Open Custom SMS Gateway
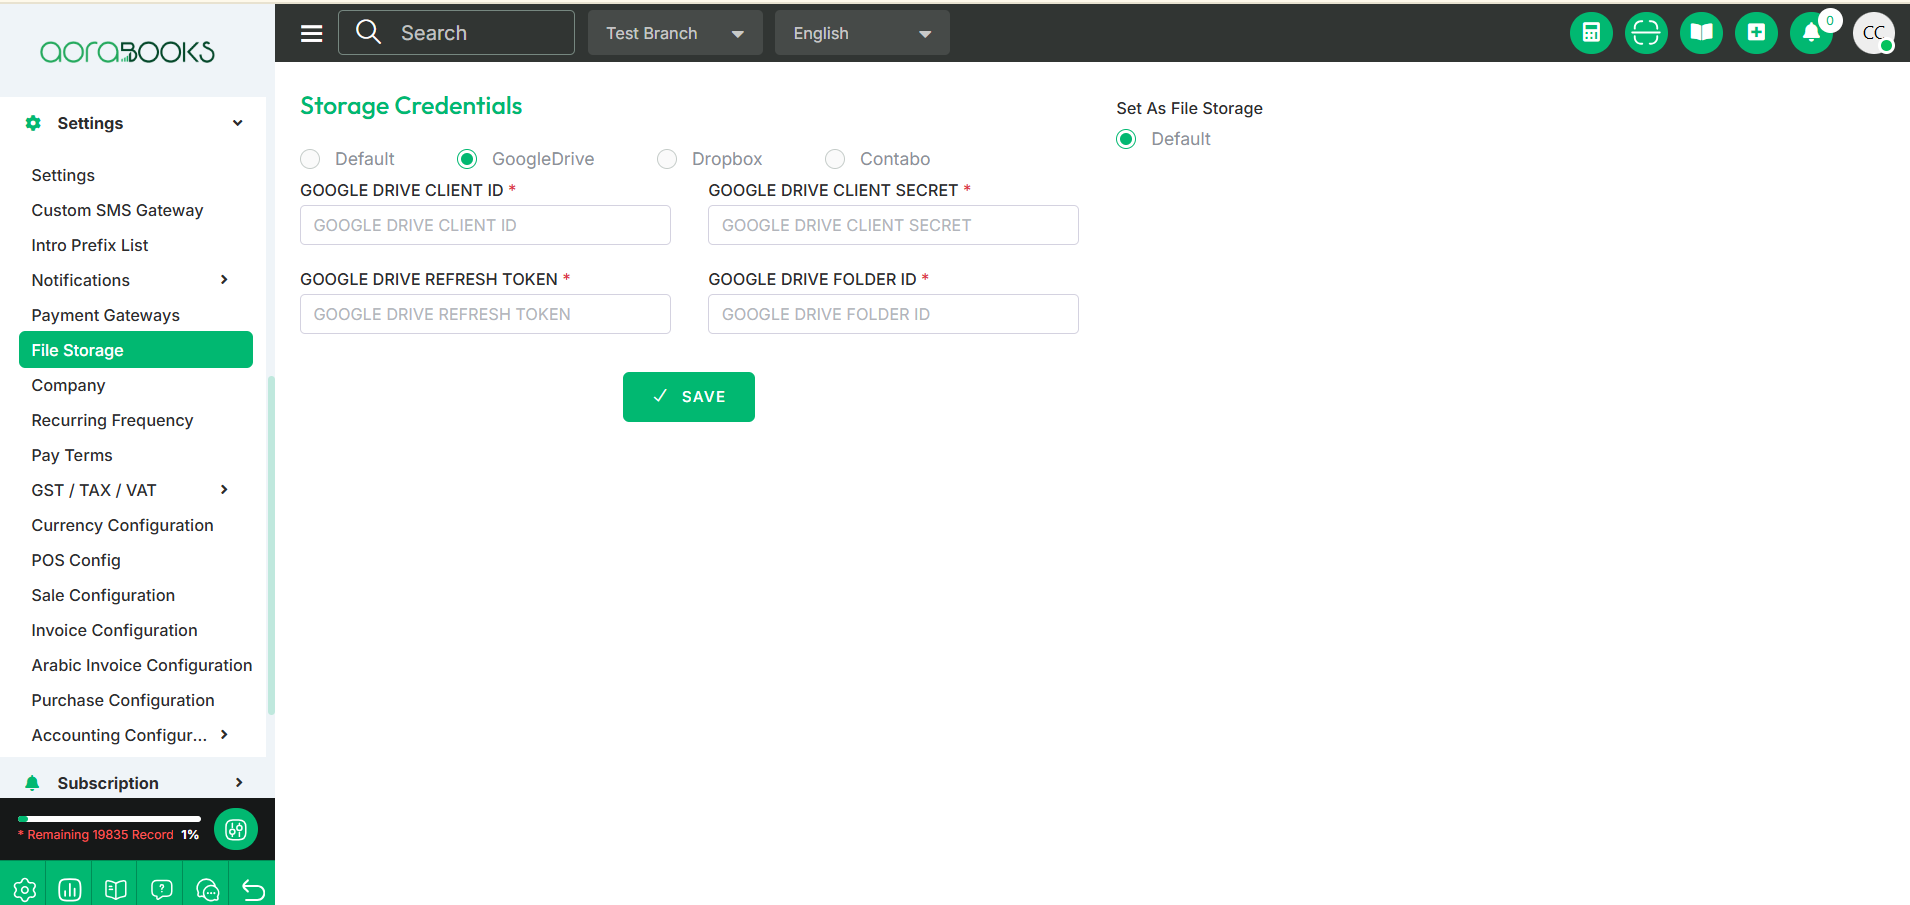Screen dimensions: 1910x905 click(117, 210)
